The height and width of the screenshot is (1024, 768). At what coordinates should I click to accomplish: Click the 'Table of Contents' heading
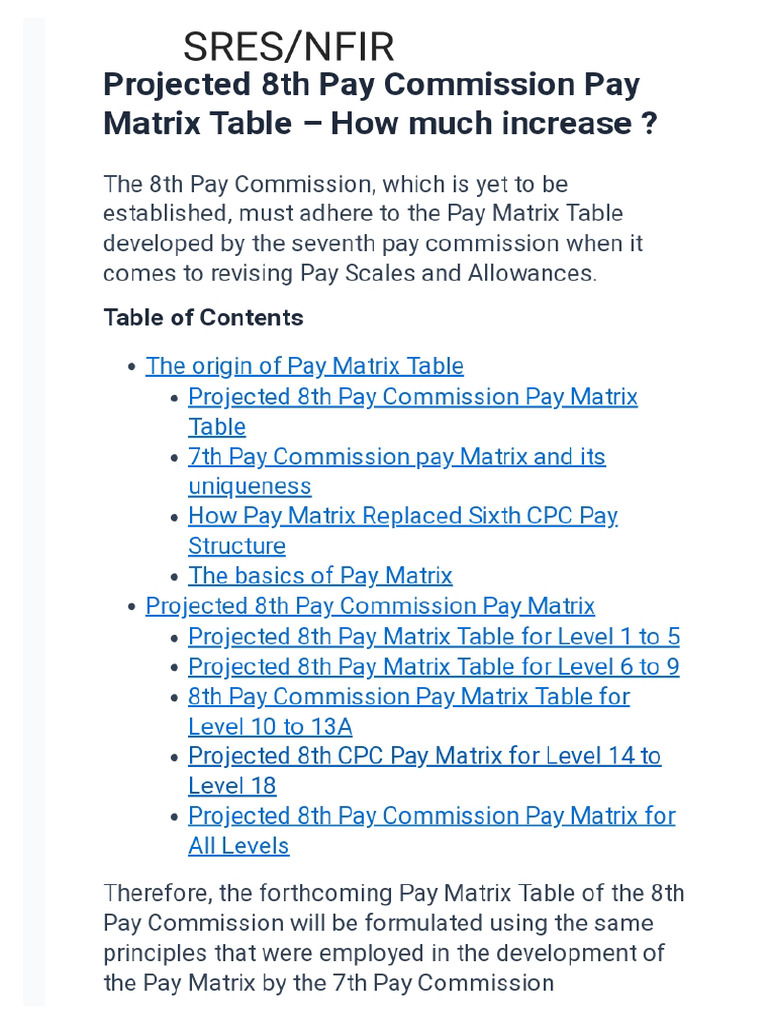[x=203, y=318]
